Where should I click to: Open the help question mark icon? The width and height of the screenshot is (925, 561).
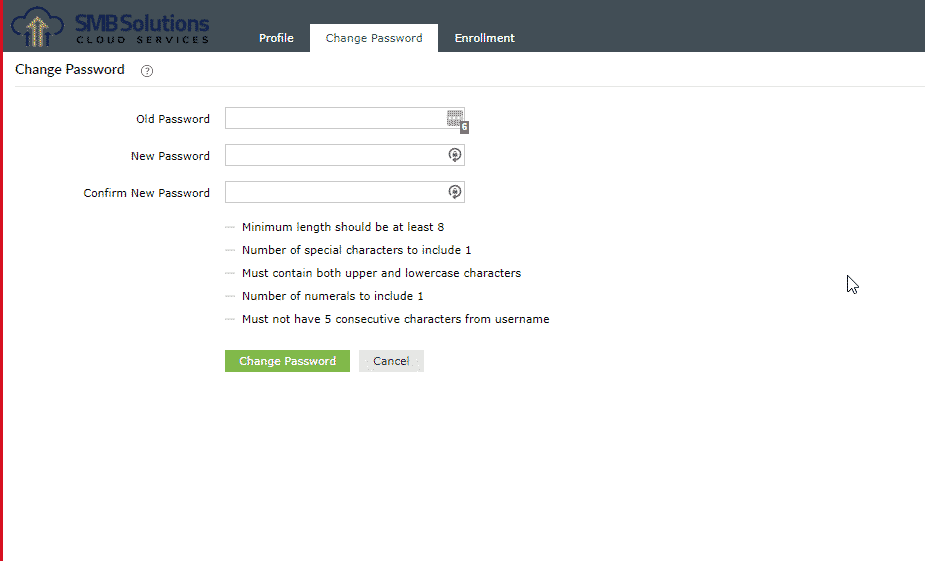(147, 71)
